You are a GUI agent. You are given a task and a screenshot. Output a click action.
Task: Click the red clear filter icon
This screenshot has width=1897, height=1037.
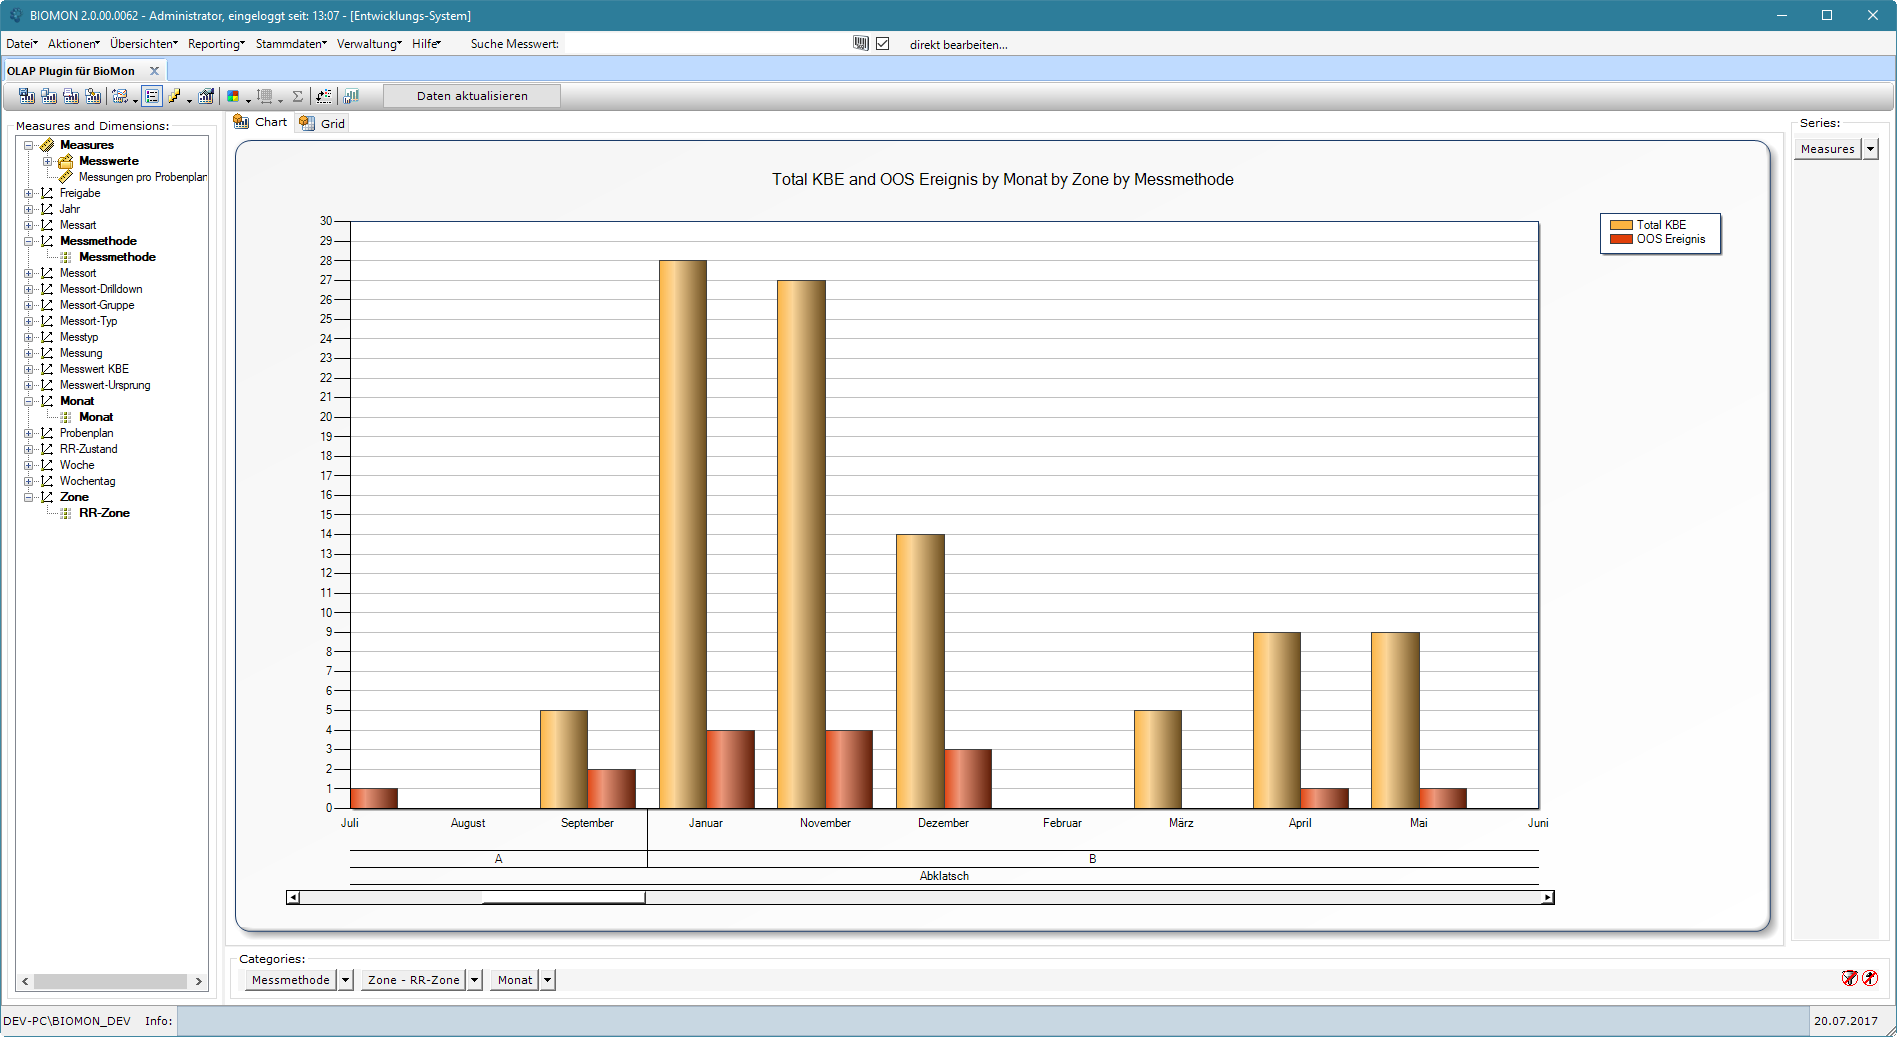tap(1850, 978)
